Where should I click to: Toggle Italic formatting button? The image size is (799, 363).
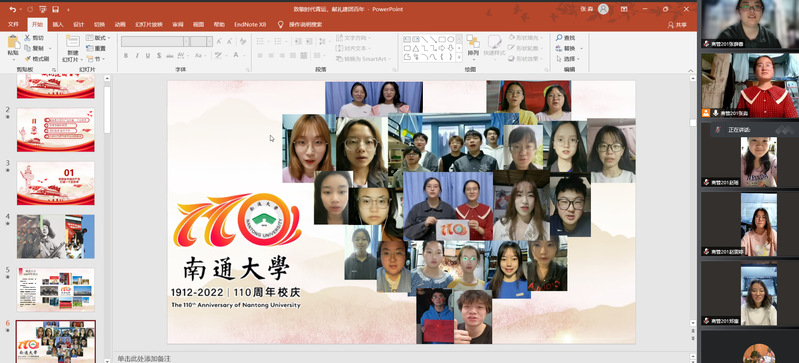point(137,55)
